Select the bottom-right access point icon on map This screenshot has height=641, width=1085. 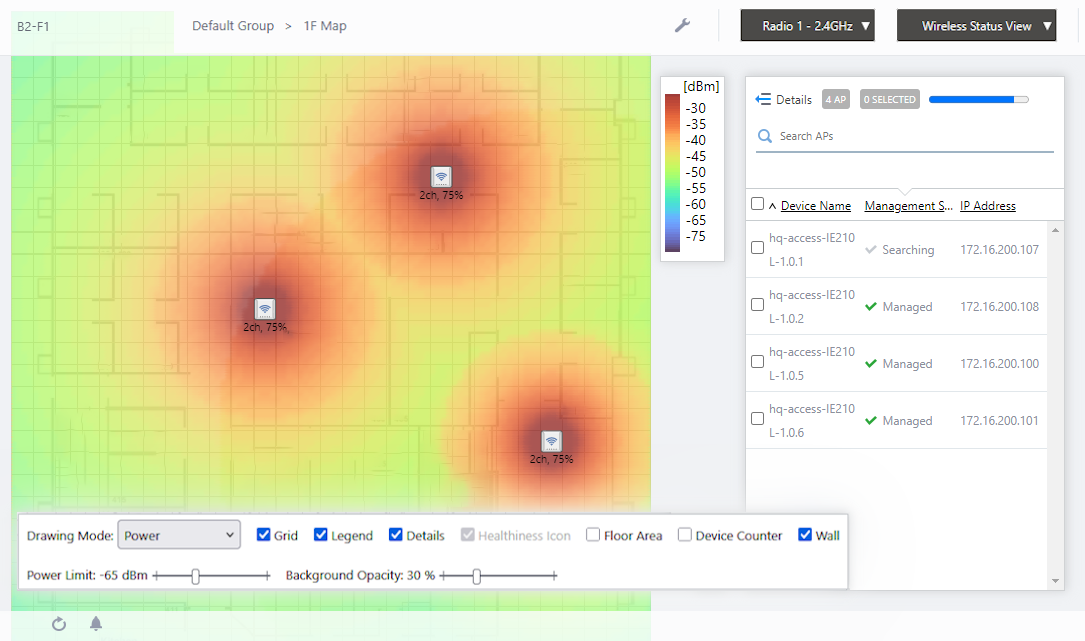point(551,441)
